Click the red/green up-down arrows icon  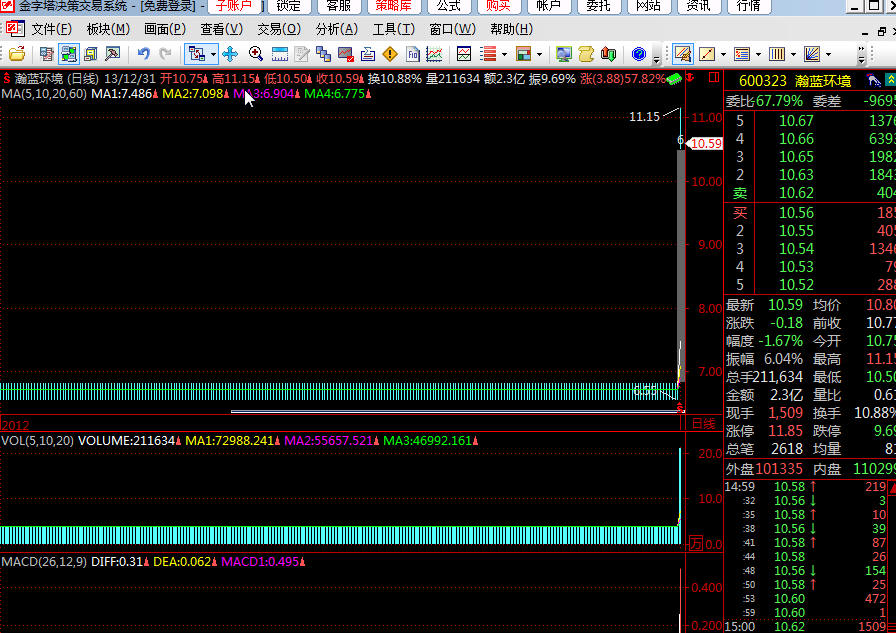pos(609,53)
